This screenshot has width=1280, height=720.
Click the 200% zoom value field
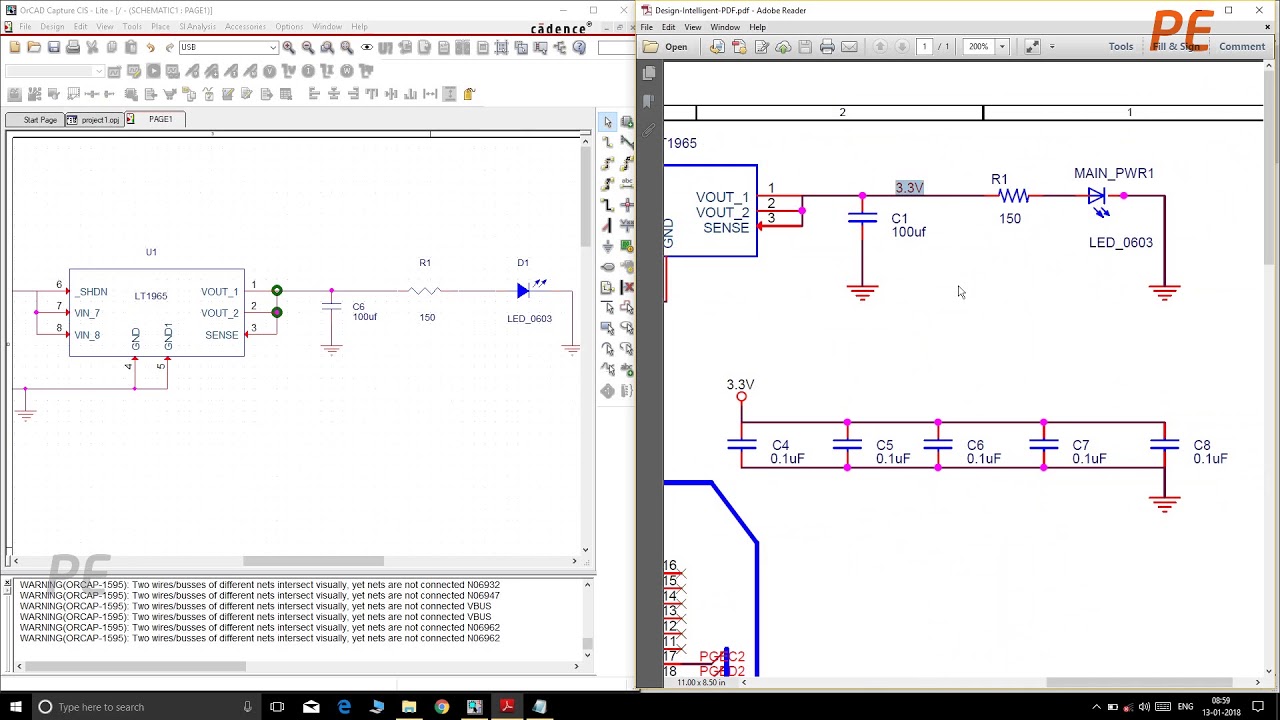(x=979, y=46)
